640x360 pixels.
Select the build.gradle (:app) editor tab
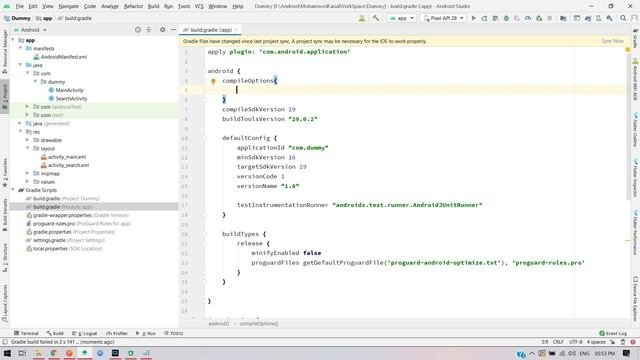tap(211, 30)
